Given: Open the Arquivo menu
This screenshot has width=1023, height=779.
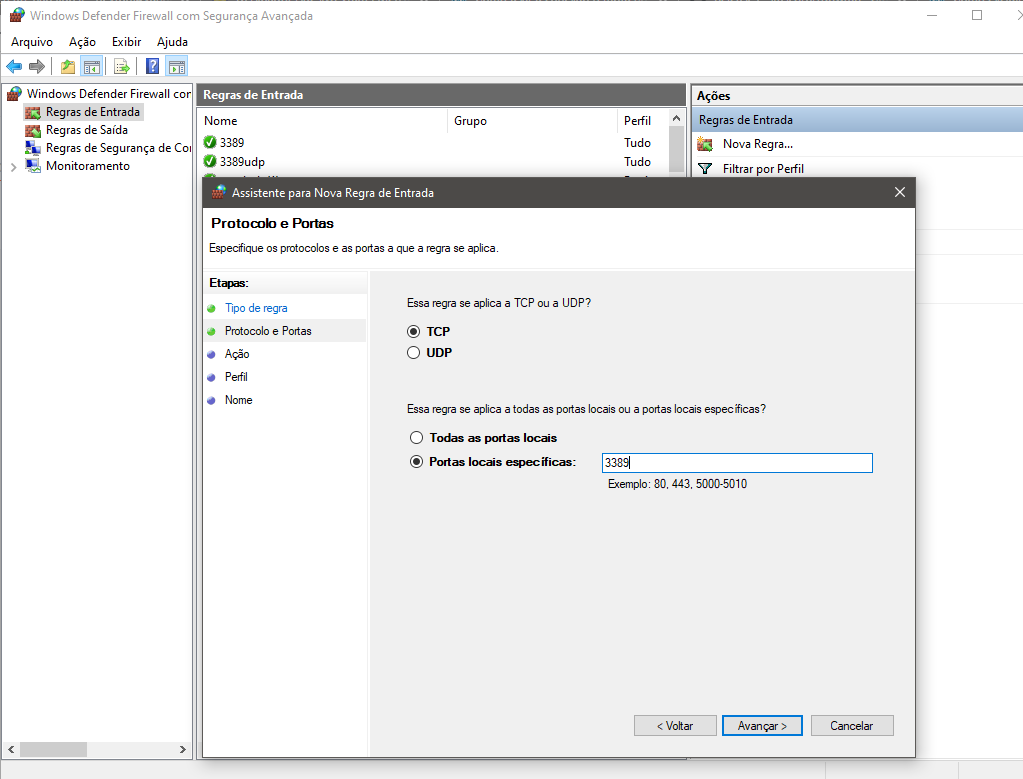Looking at the screenshot, I should pos(32,42).
